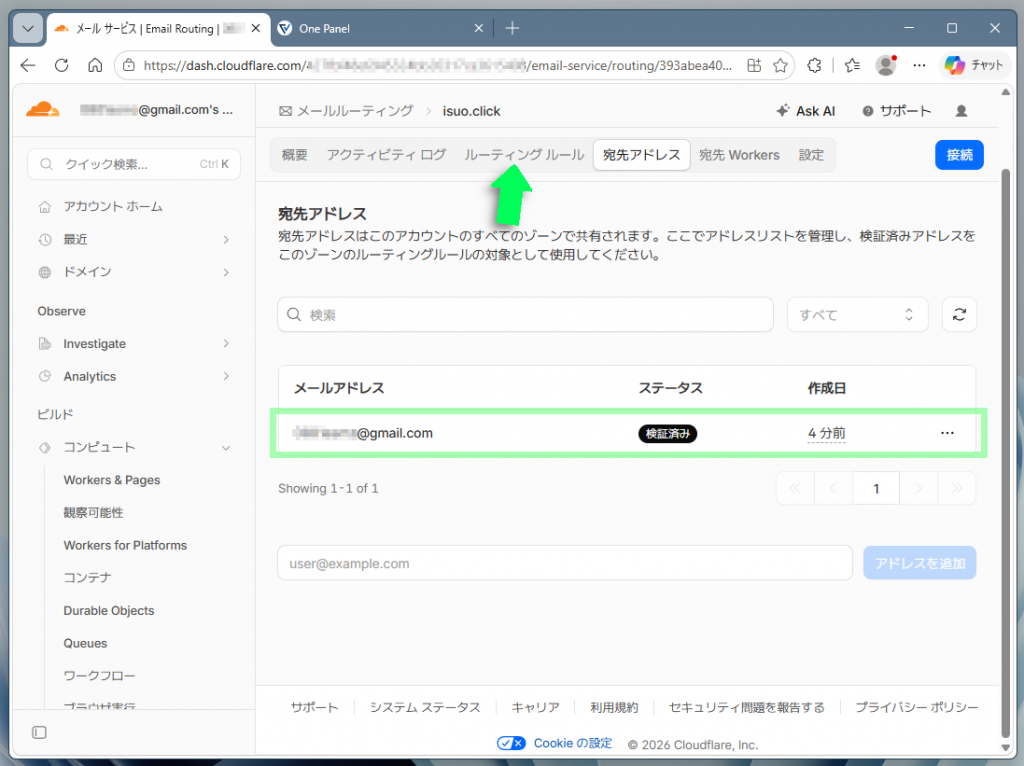Click the Investigate sidebar icon
The width and height of the screenshot is (1024, 766).
coord(44,343)
